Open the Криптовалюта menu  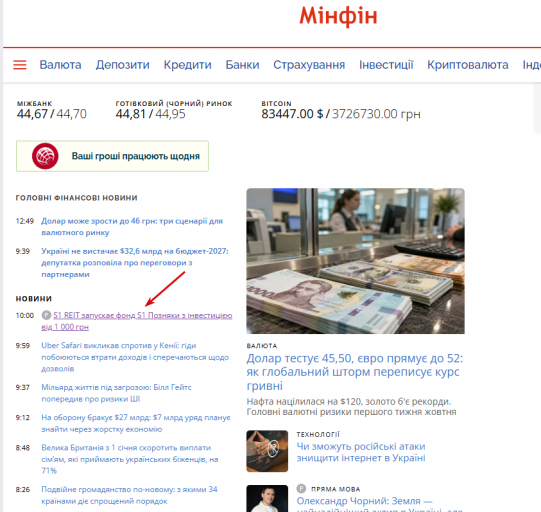click(468, 65)
